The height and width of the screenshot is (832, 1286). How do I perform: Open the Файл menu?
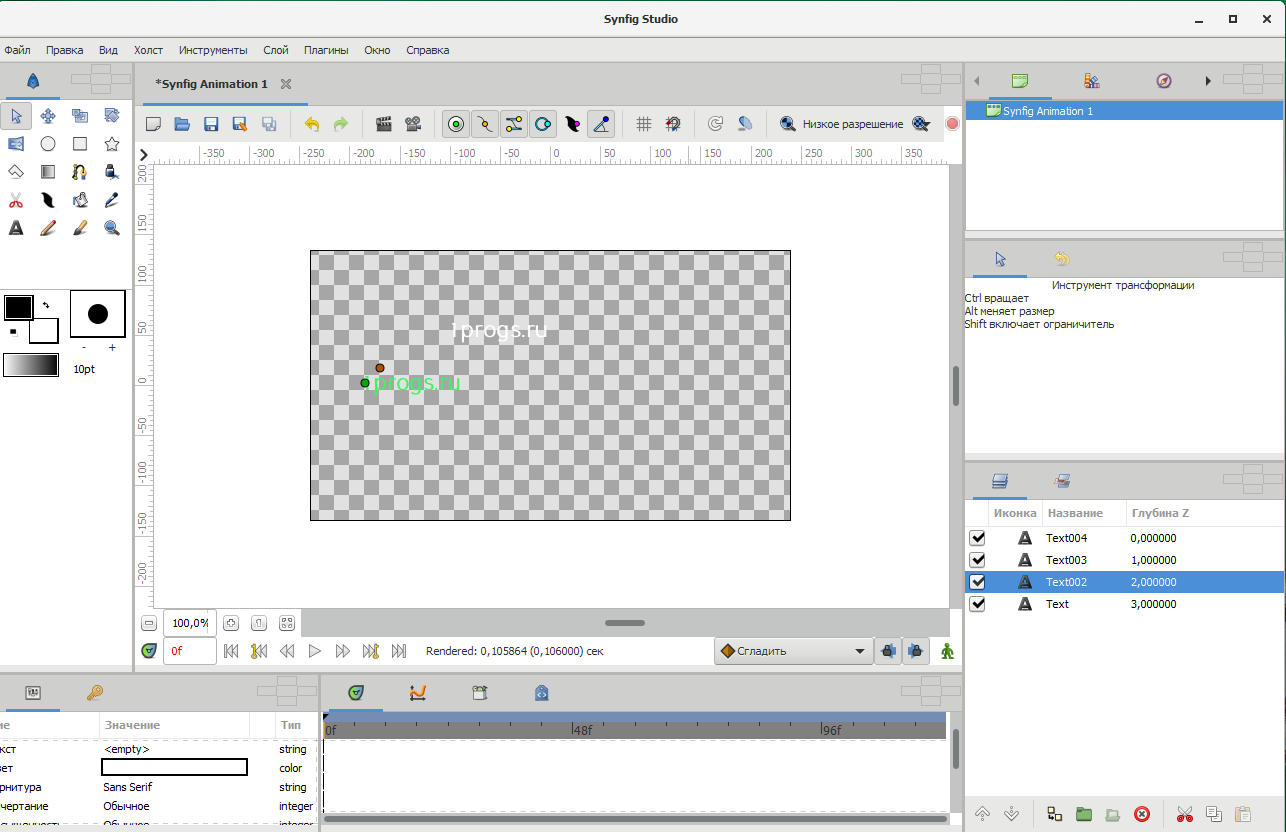(17, 50)
